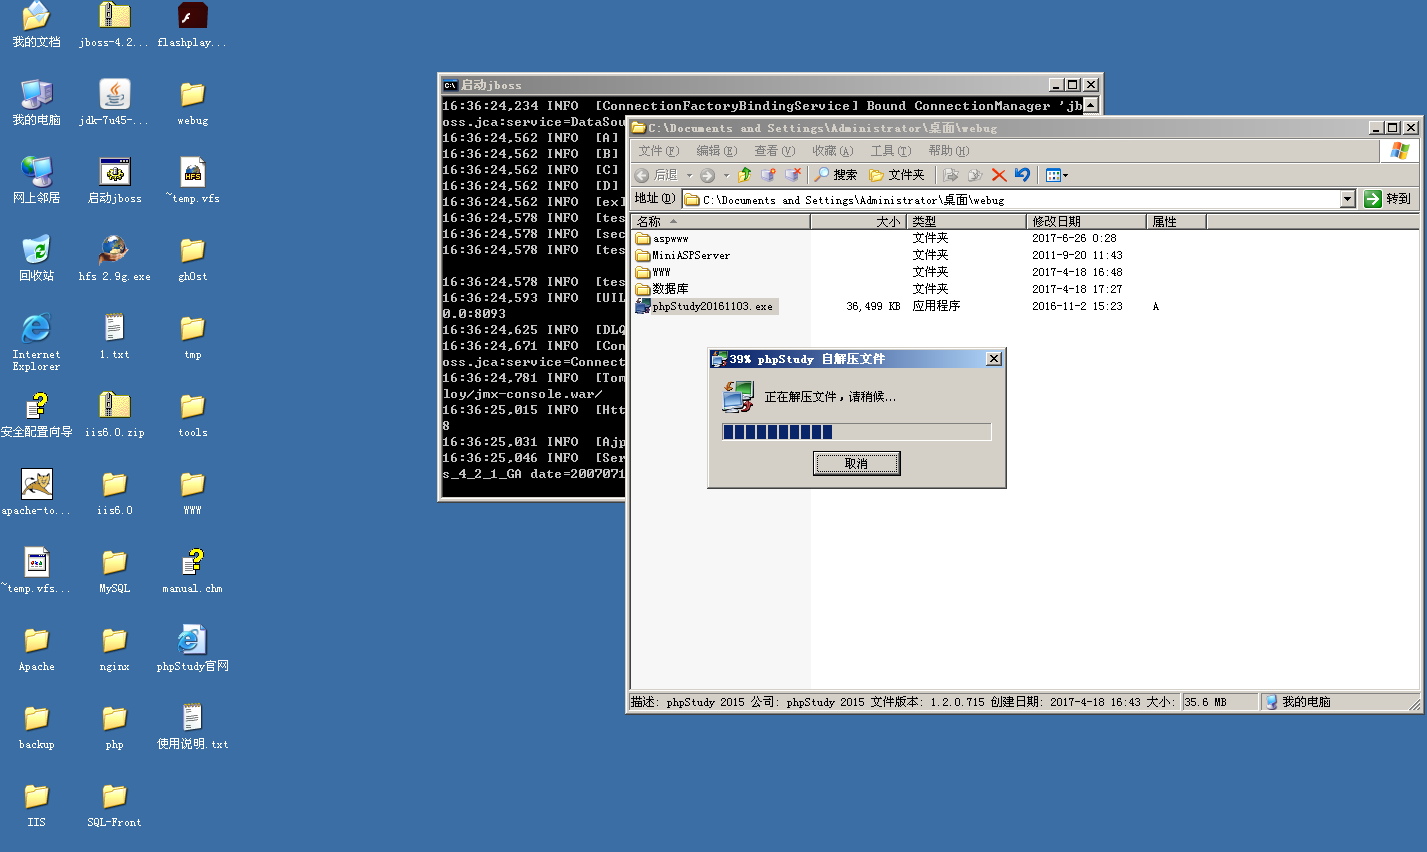Sort by 修改日期 column header
This screenshot has height=852, width=1427.
click(x=1087, y=221)
